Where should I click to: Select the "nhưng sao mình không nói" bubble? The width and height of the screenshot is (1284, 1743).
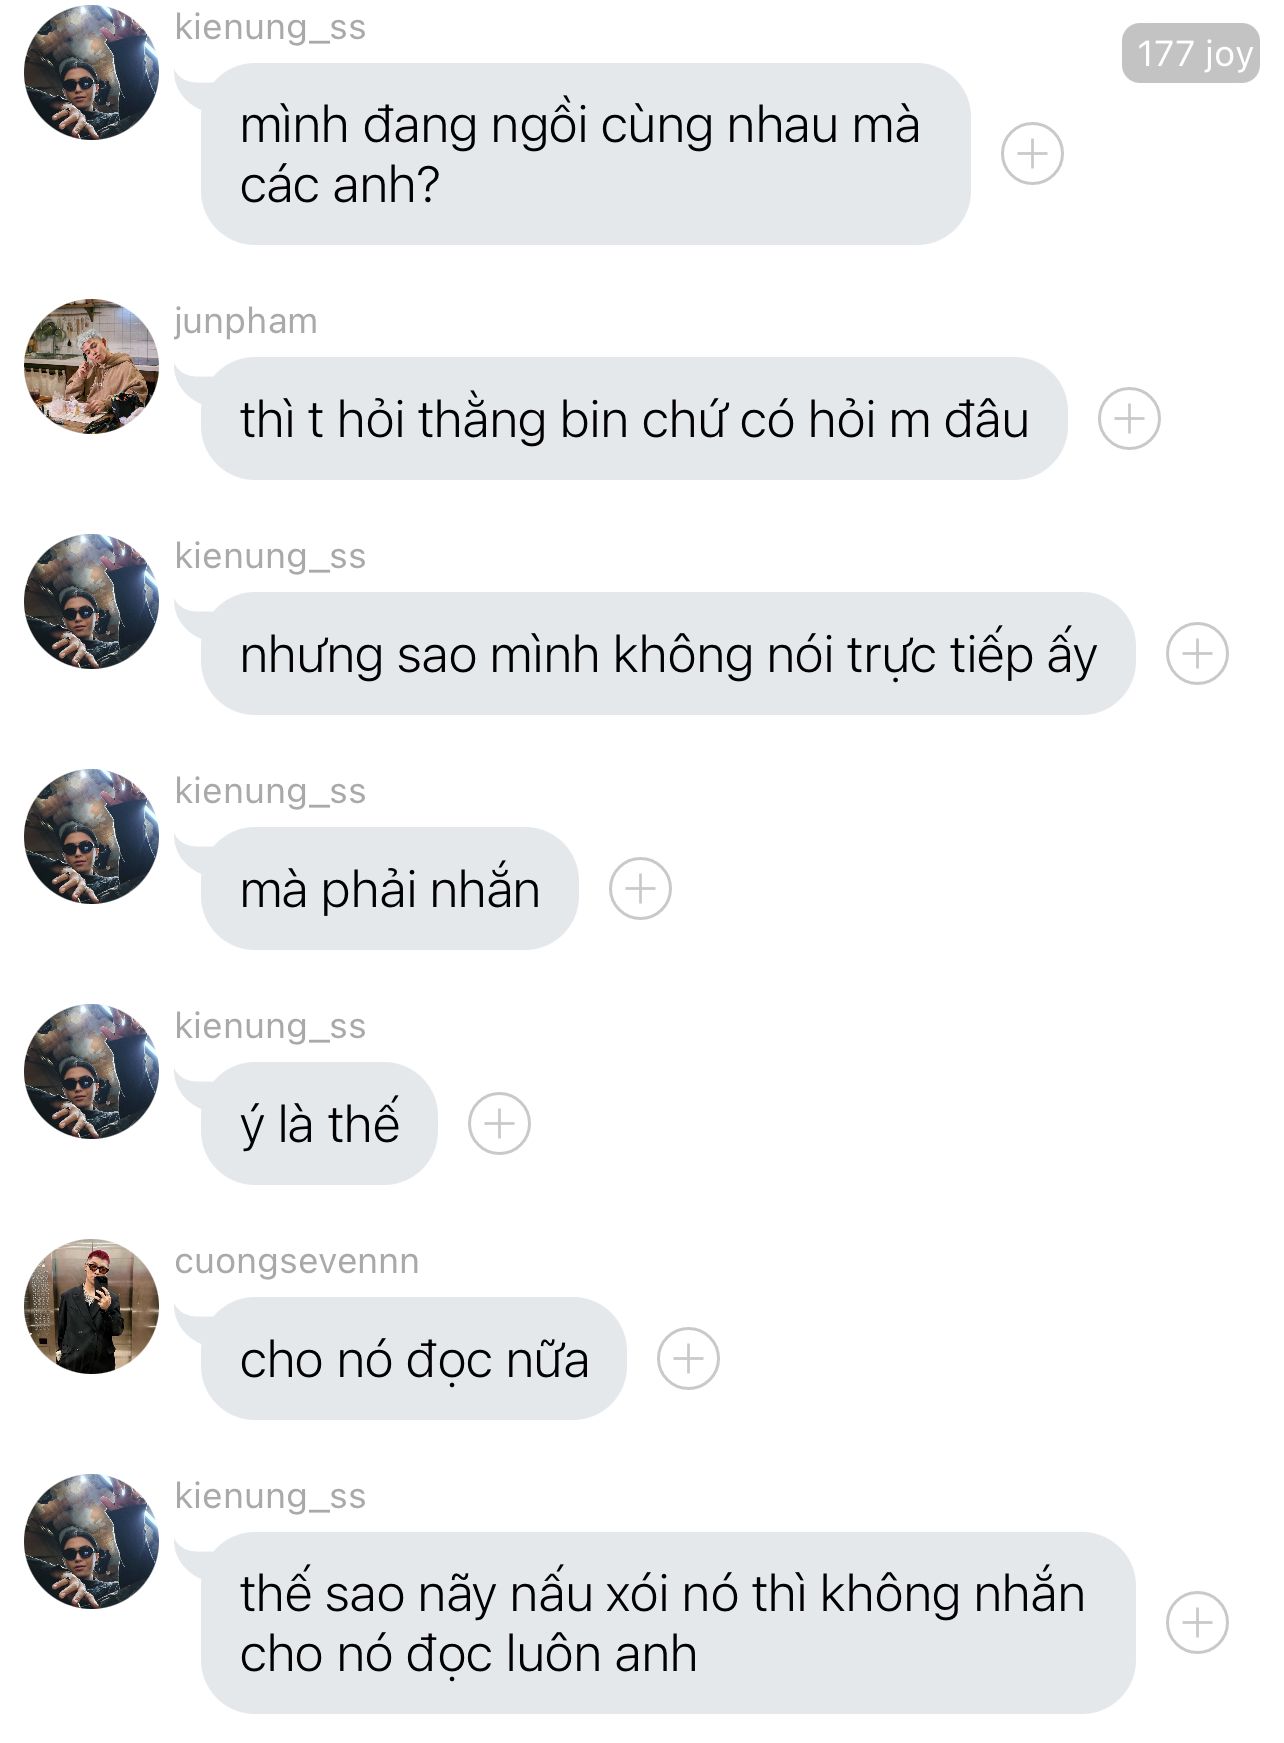[x=668, y=653]
